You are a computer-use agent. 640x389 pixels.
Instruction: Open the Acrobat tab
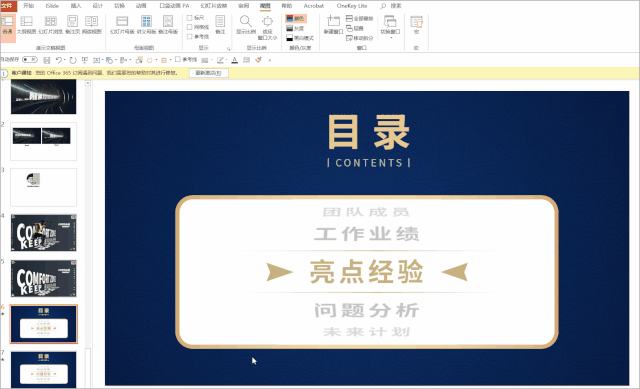pos(313,6)
